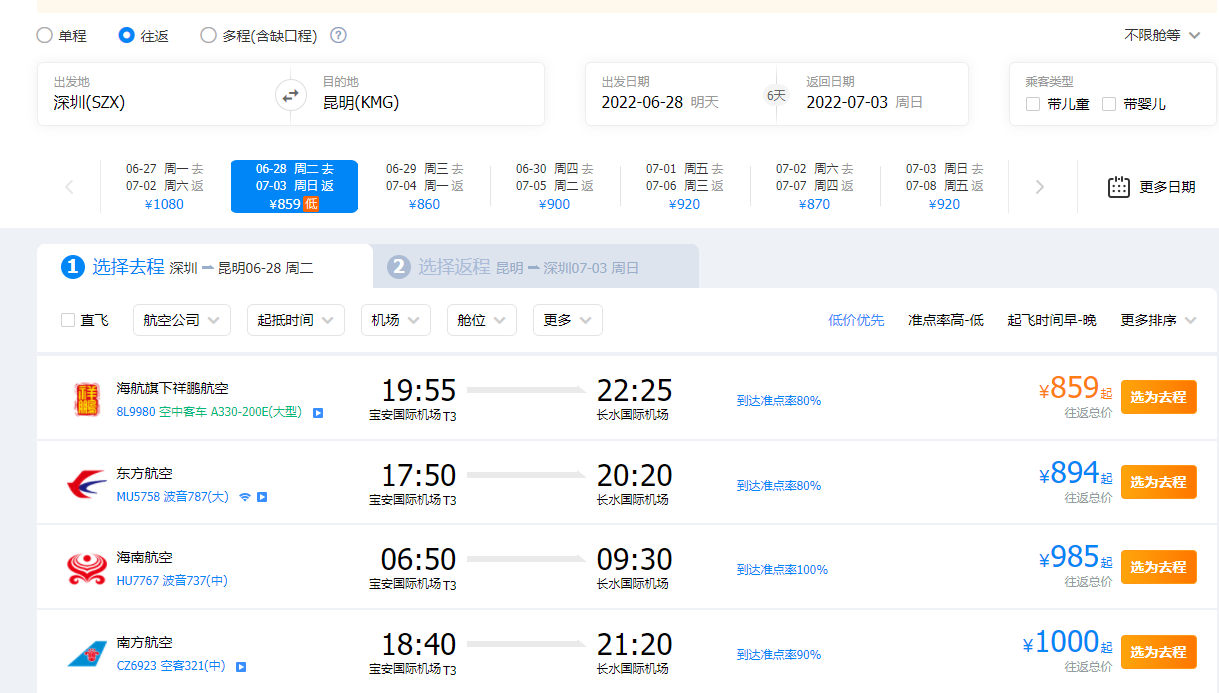Open the multi-trip help question mark icon
This screenshot has height=693, width=1219.
[338, 35]
